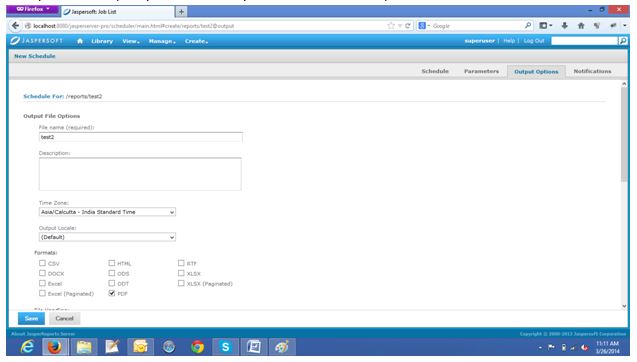Viewport: 637px width, 362px height.
Task: Open the Time Zone dropdown
Action: coord(107,212)
